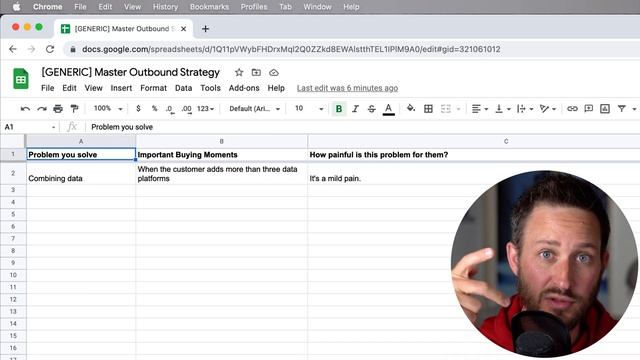The width and height of the screenshot is (640, 360).
Task: Click the Print icon
Action: (x=58, y=109)
